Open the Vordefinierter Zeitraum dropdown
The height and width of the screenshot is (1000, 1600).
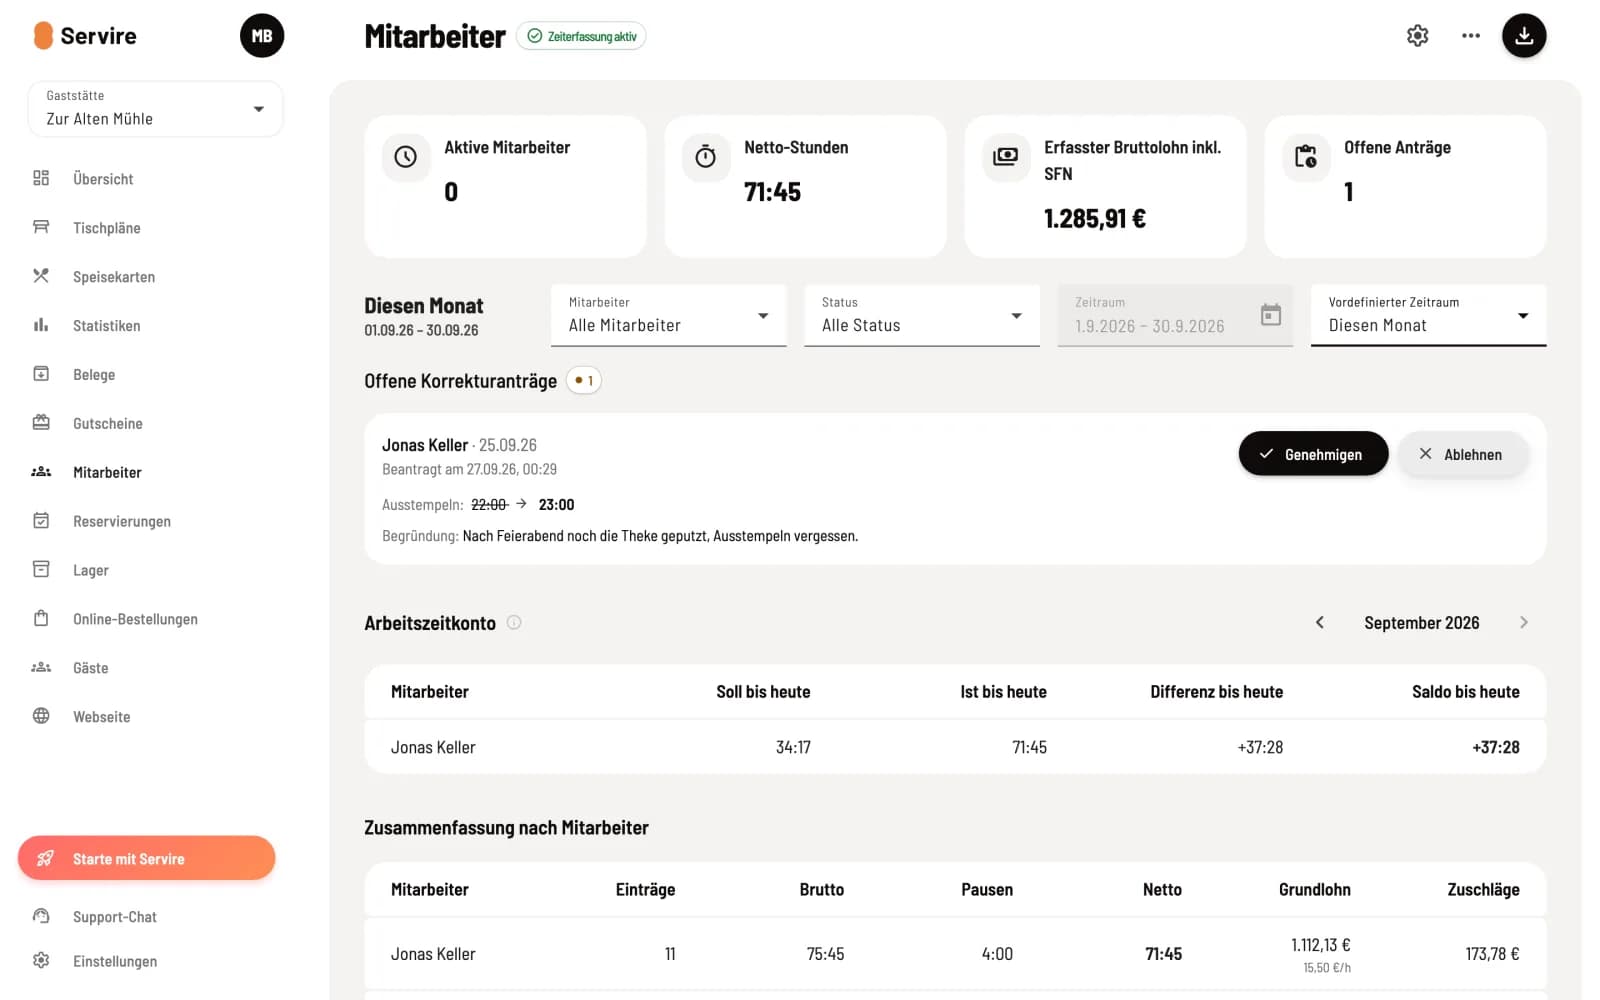coord(1428,315)
